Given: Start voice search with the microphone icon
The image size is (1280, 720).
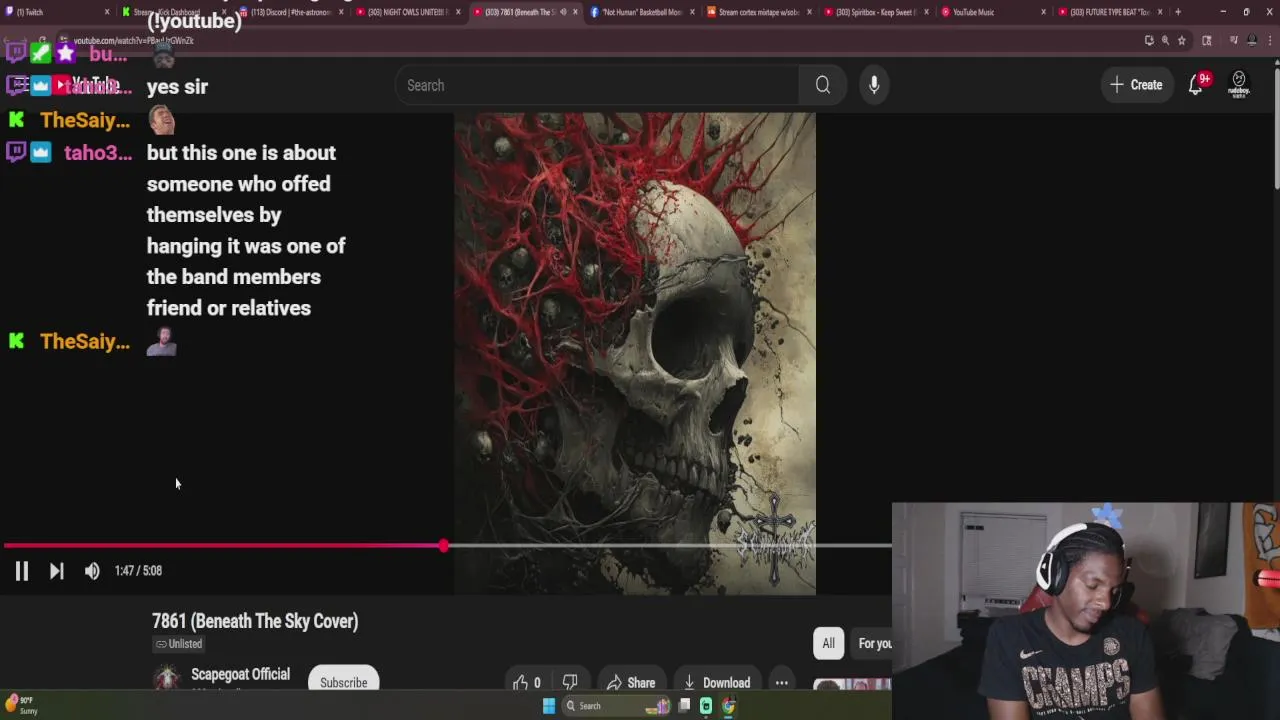Looking at the screenshot, I should [874, 85].
